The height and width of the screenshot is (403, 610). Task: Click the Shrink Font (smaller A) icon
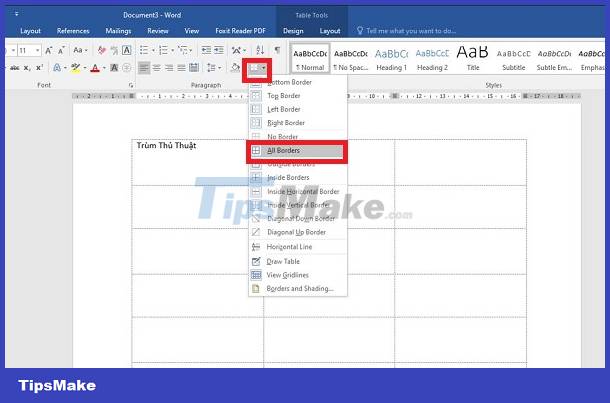click(x=61, y=50)
